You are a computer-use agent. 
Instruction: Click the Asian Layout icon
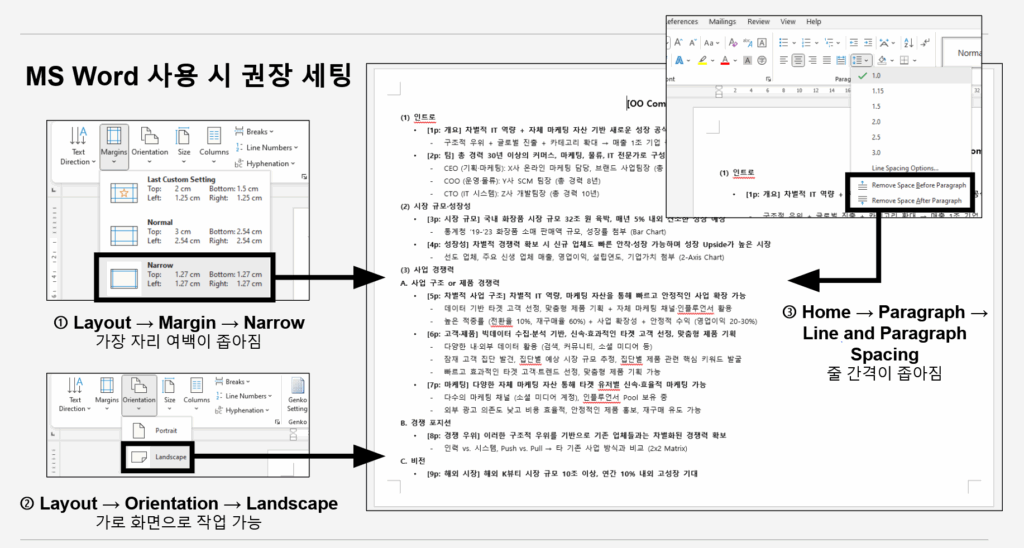[x=884, y=42]
